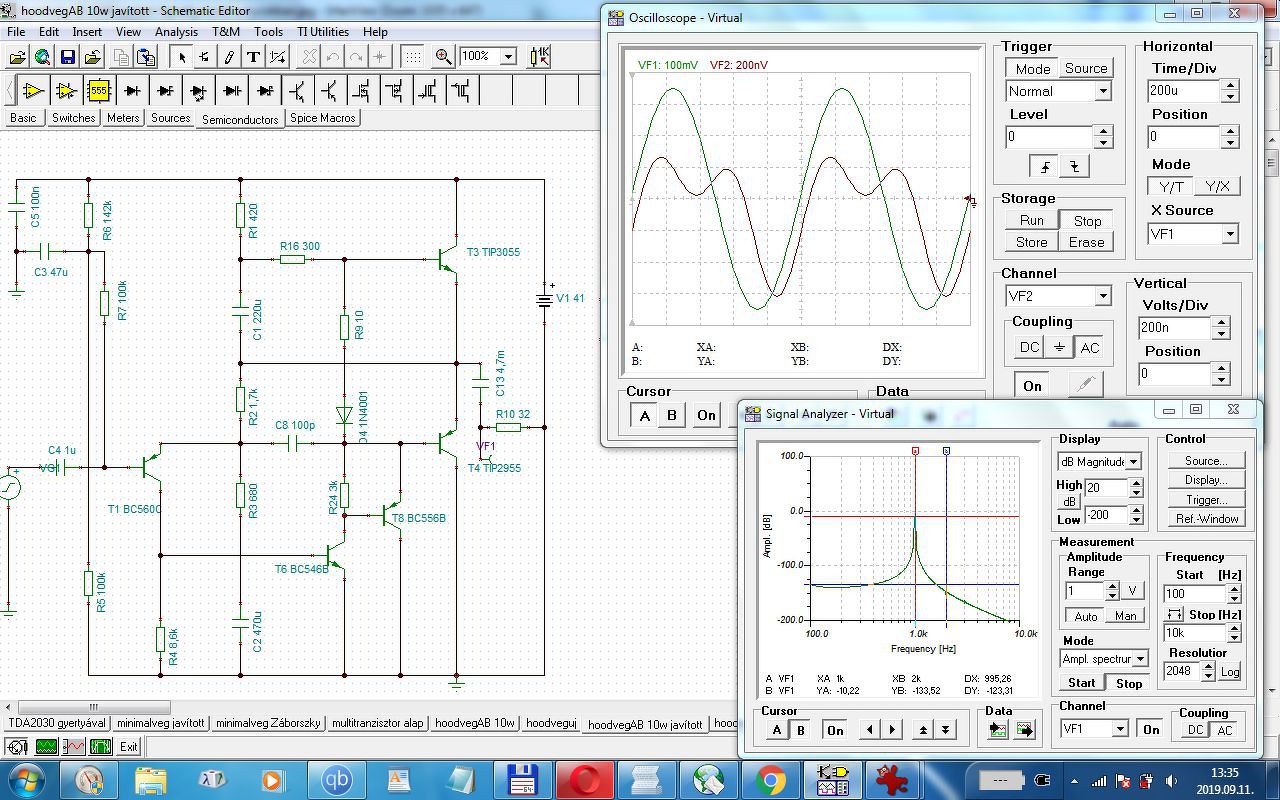Pick the op-amp component in toolbar

(x=33, y=91)
